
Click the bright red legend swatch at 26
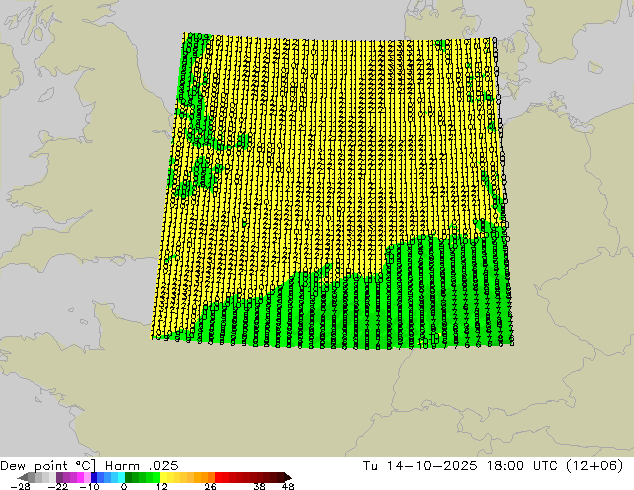pos(218,477)
